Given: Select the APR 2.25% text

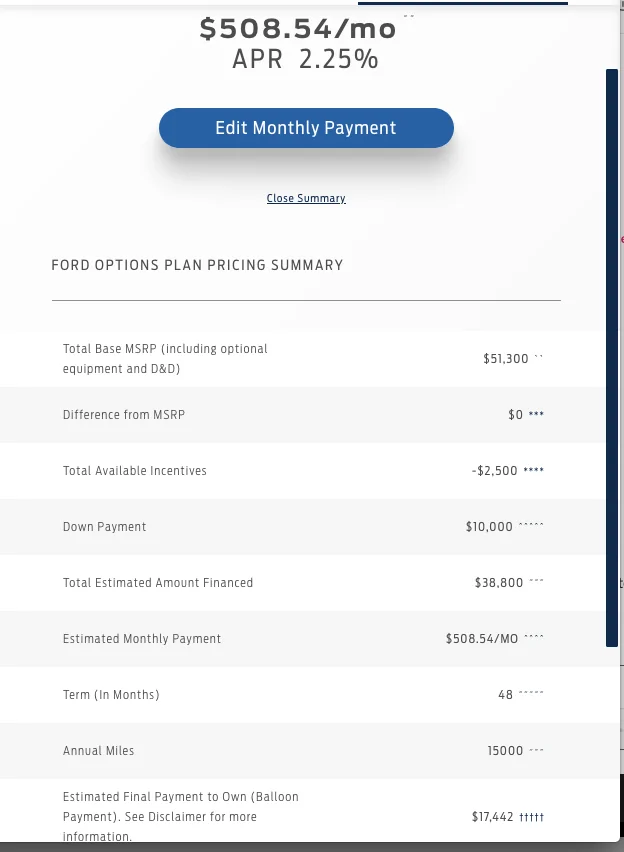Looking at the screenshot, I should pyautogui.click(x=305, y=59).
